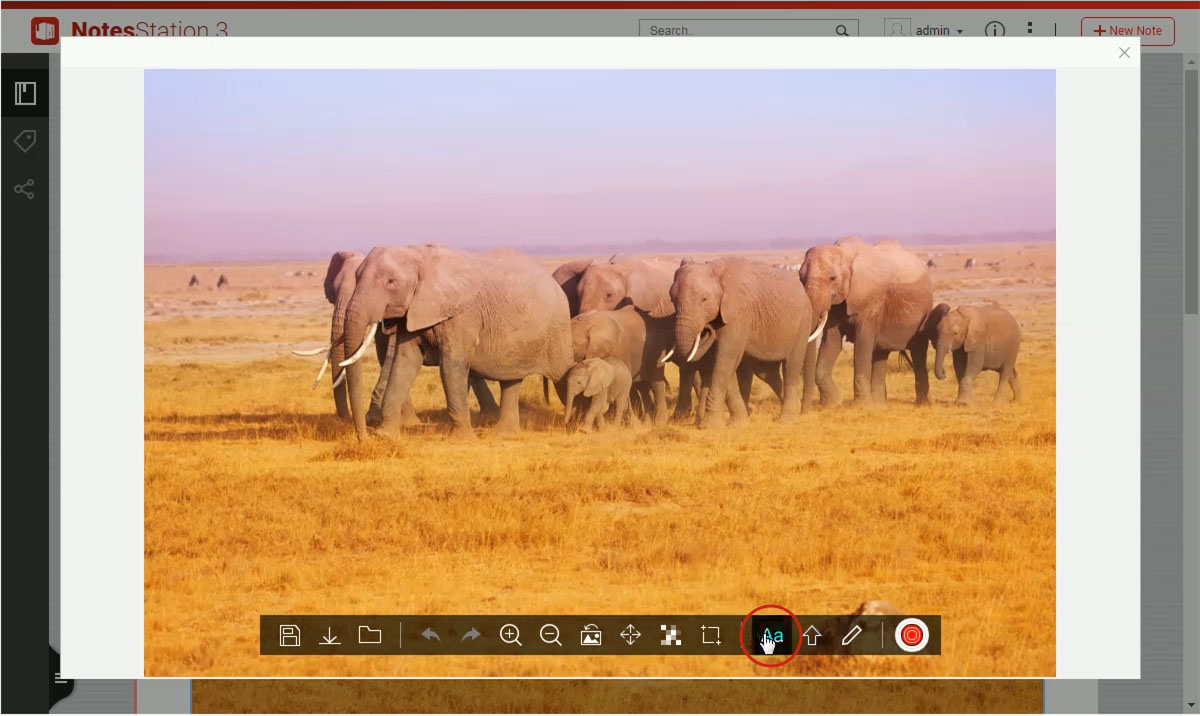Image resolution: width=1200 pixels, height=716 pixels.
Task: Redo the last edit
Action: [471, 635]
